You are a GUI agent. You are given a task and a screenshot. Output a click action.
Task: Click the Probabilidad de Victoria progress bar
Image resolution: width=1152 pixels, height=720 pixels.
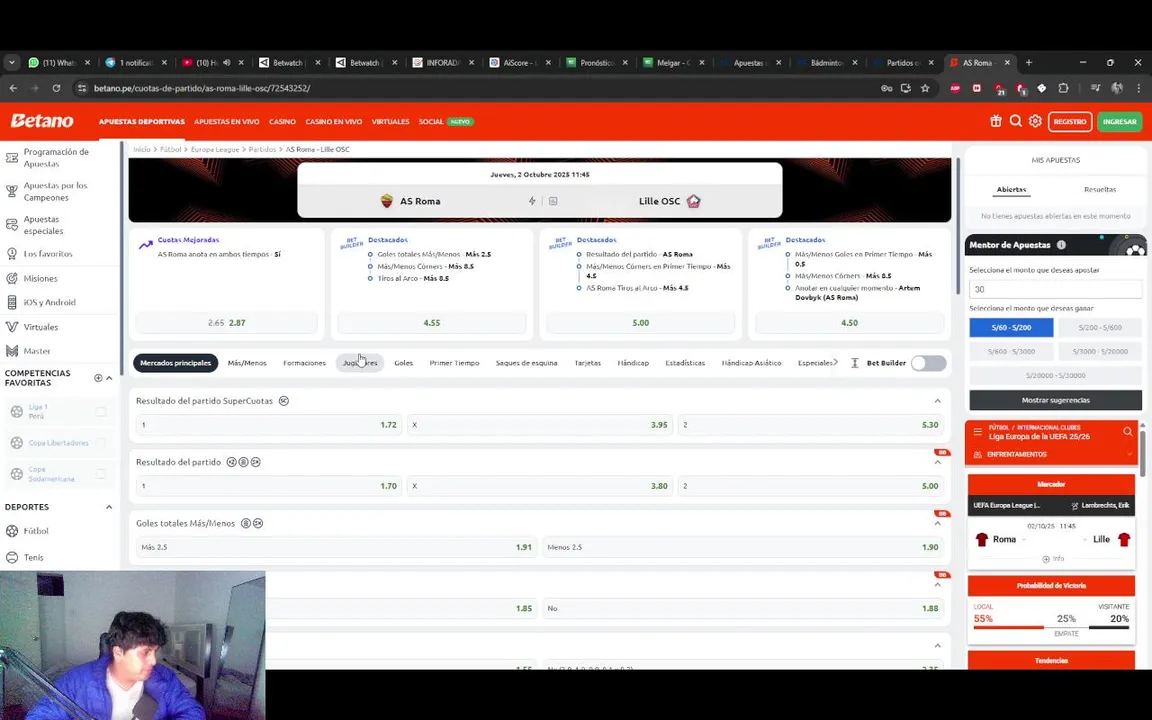(1051, 627)
